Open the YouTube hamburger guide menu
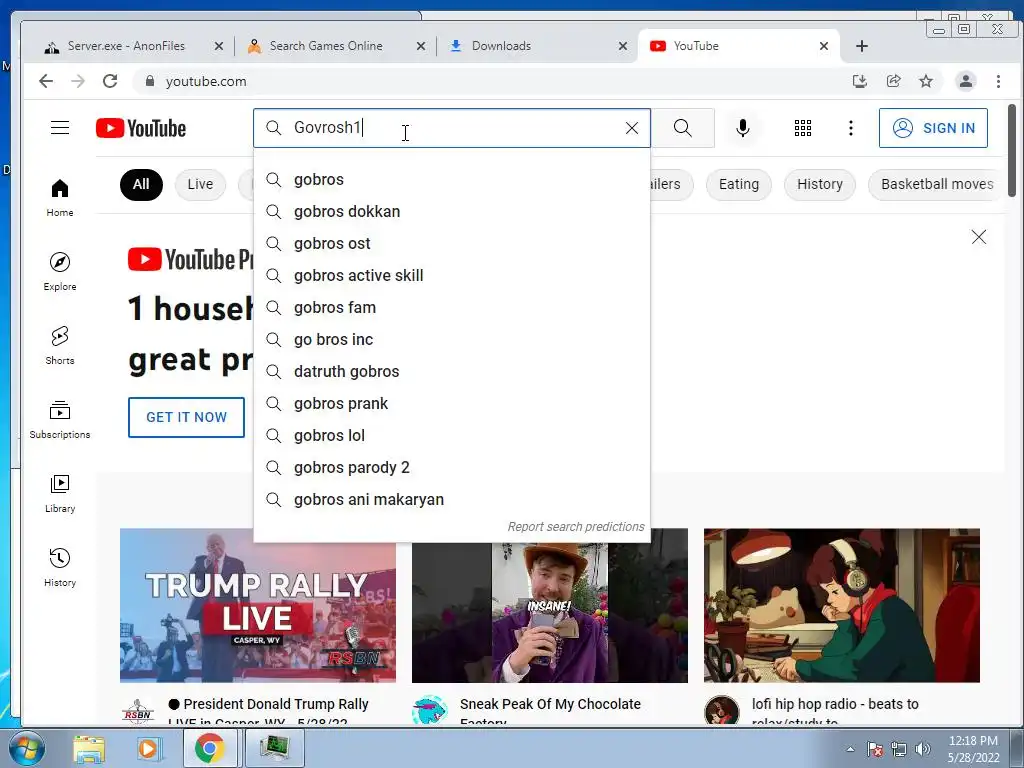Image resolution: width=1024 pixels, height=768 pixels. [60, 127]
